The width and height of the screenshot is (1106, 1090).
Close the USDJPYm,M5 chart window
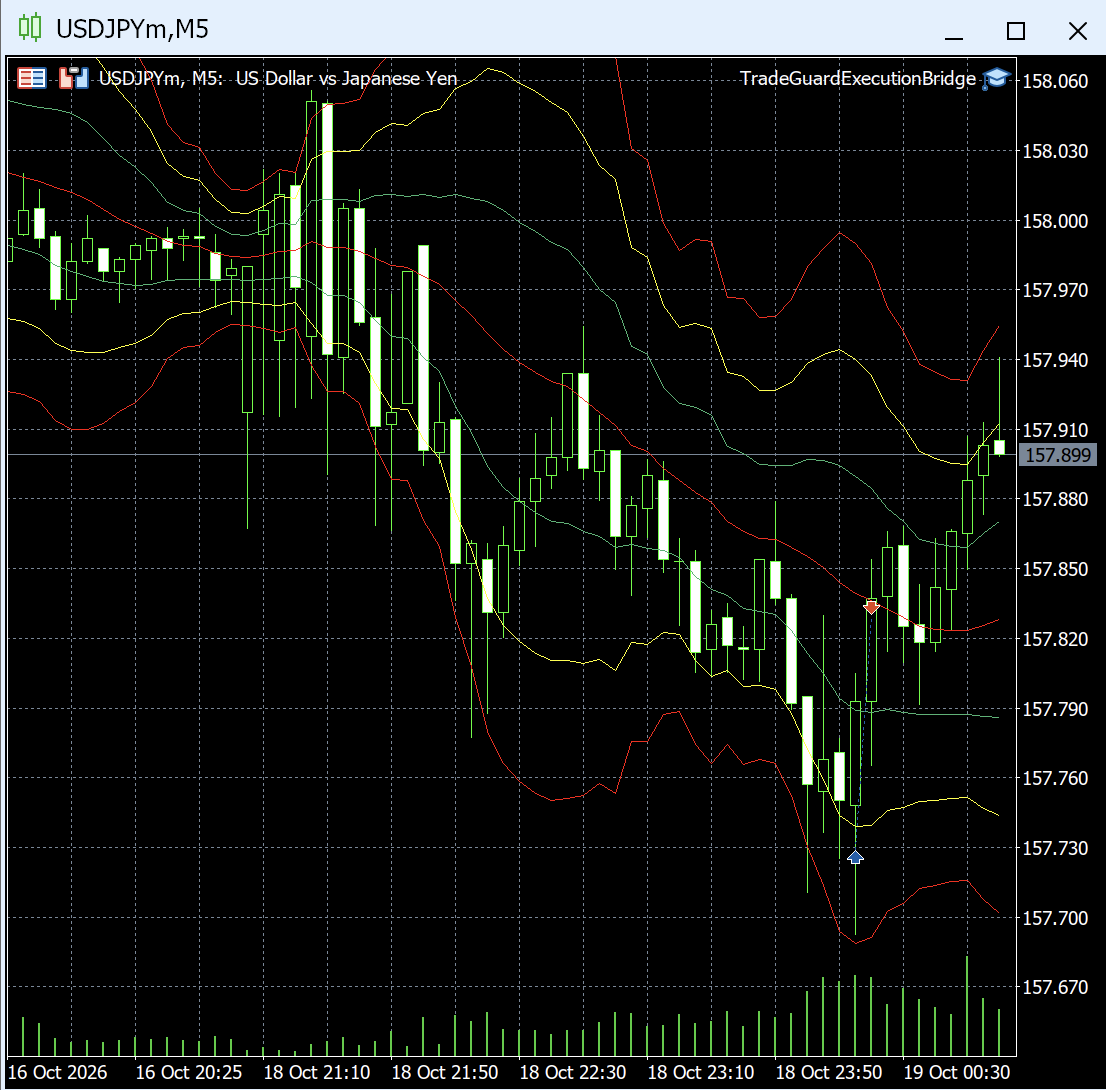[1077, 31]
